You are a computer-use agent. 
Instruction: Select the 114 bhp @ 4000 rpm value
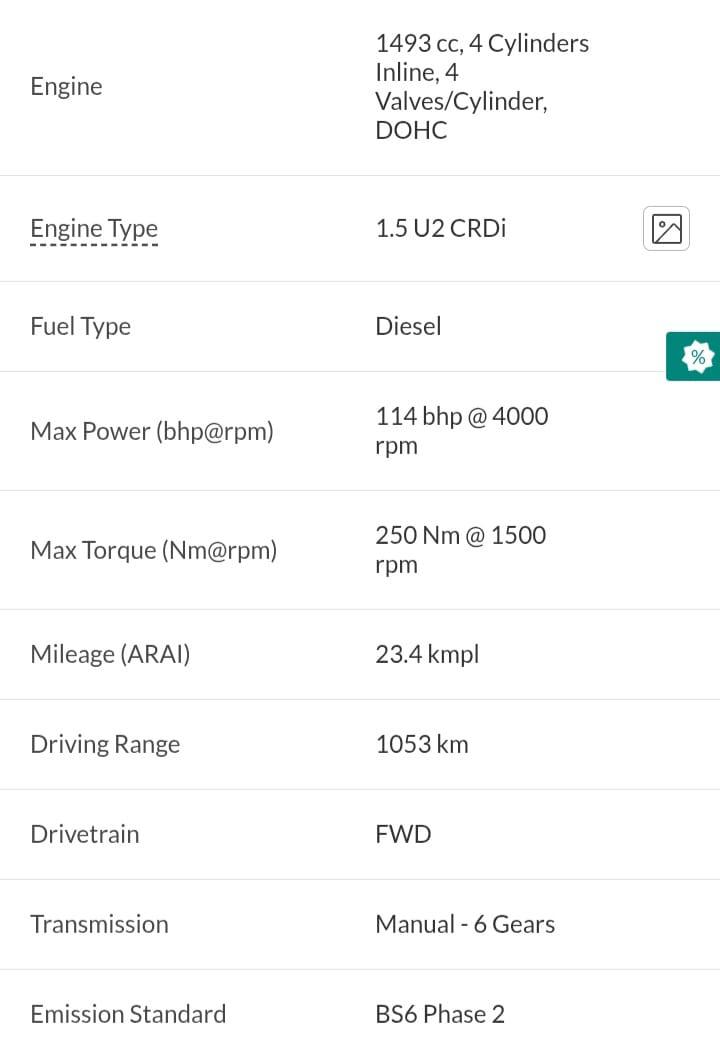[x=462, y=431]
